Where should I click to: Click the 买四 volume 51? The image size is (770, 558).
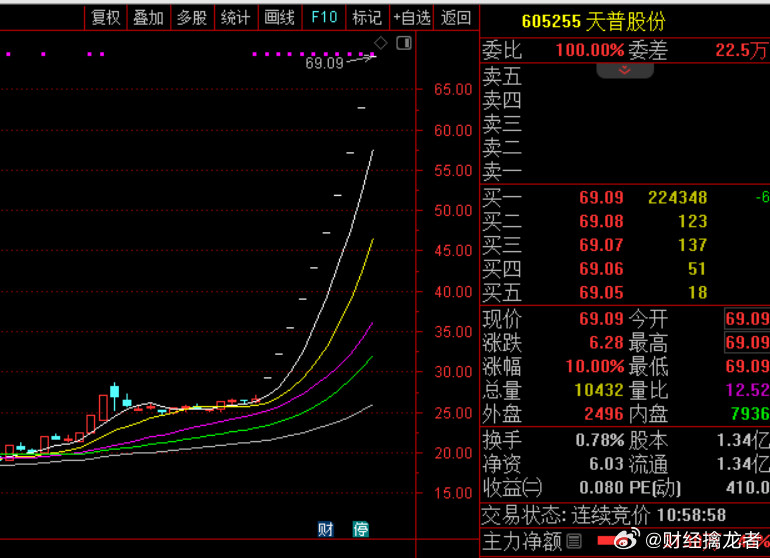pos(697,269)
